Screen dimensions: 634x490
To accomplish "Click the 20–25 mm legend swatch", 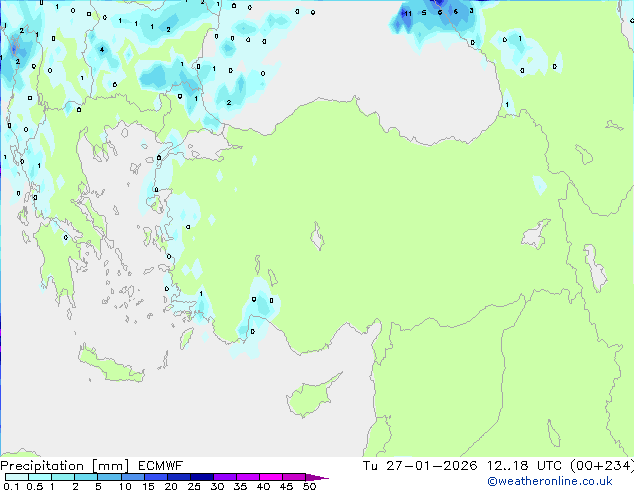I will click(x=178, y=477).
